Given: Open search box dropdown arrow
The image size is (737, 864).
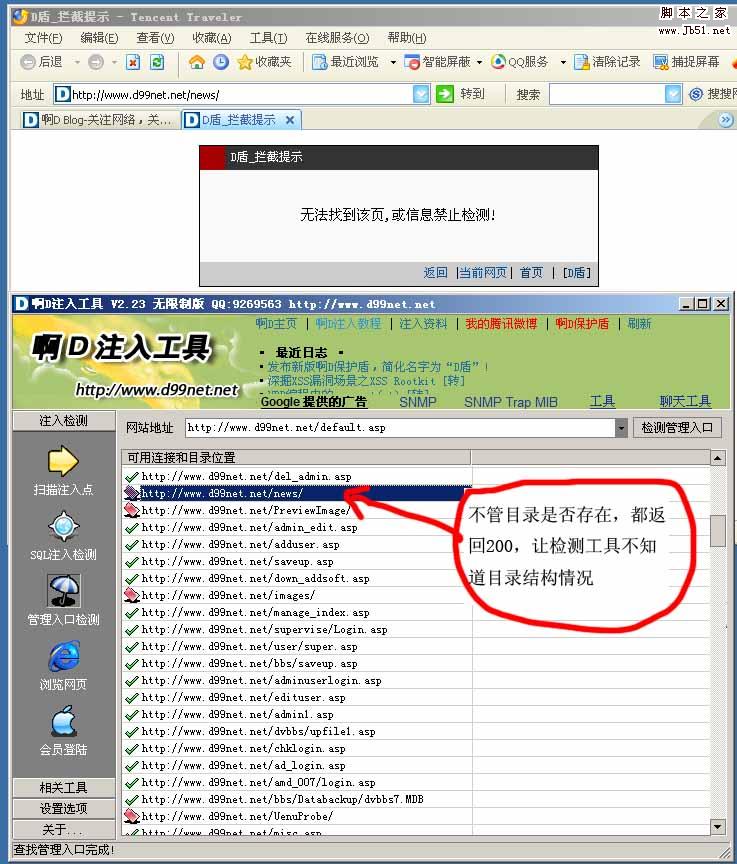Looking at the screenshot, I should point(673,94).
